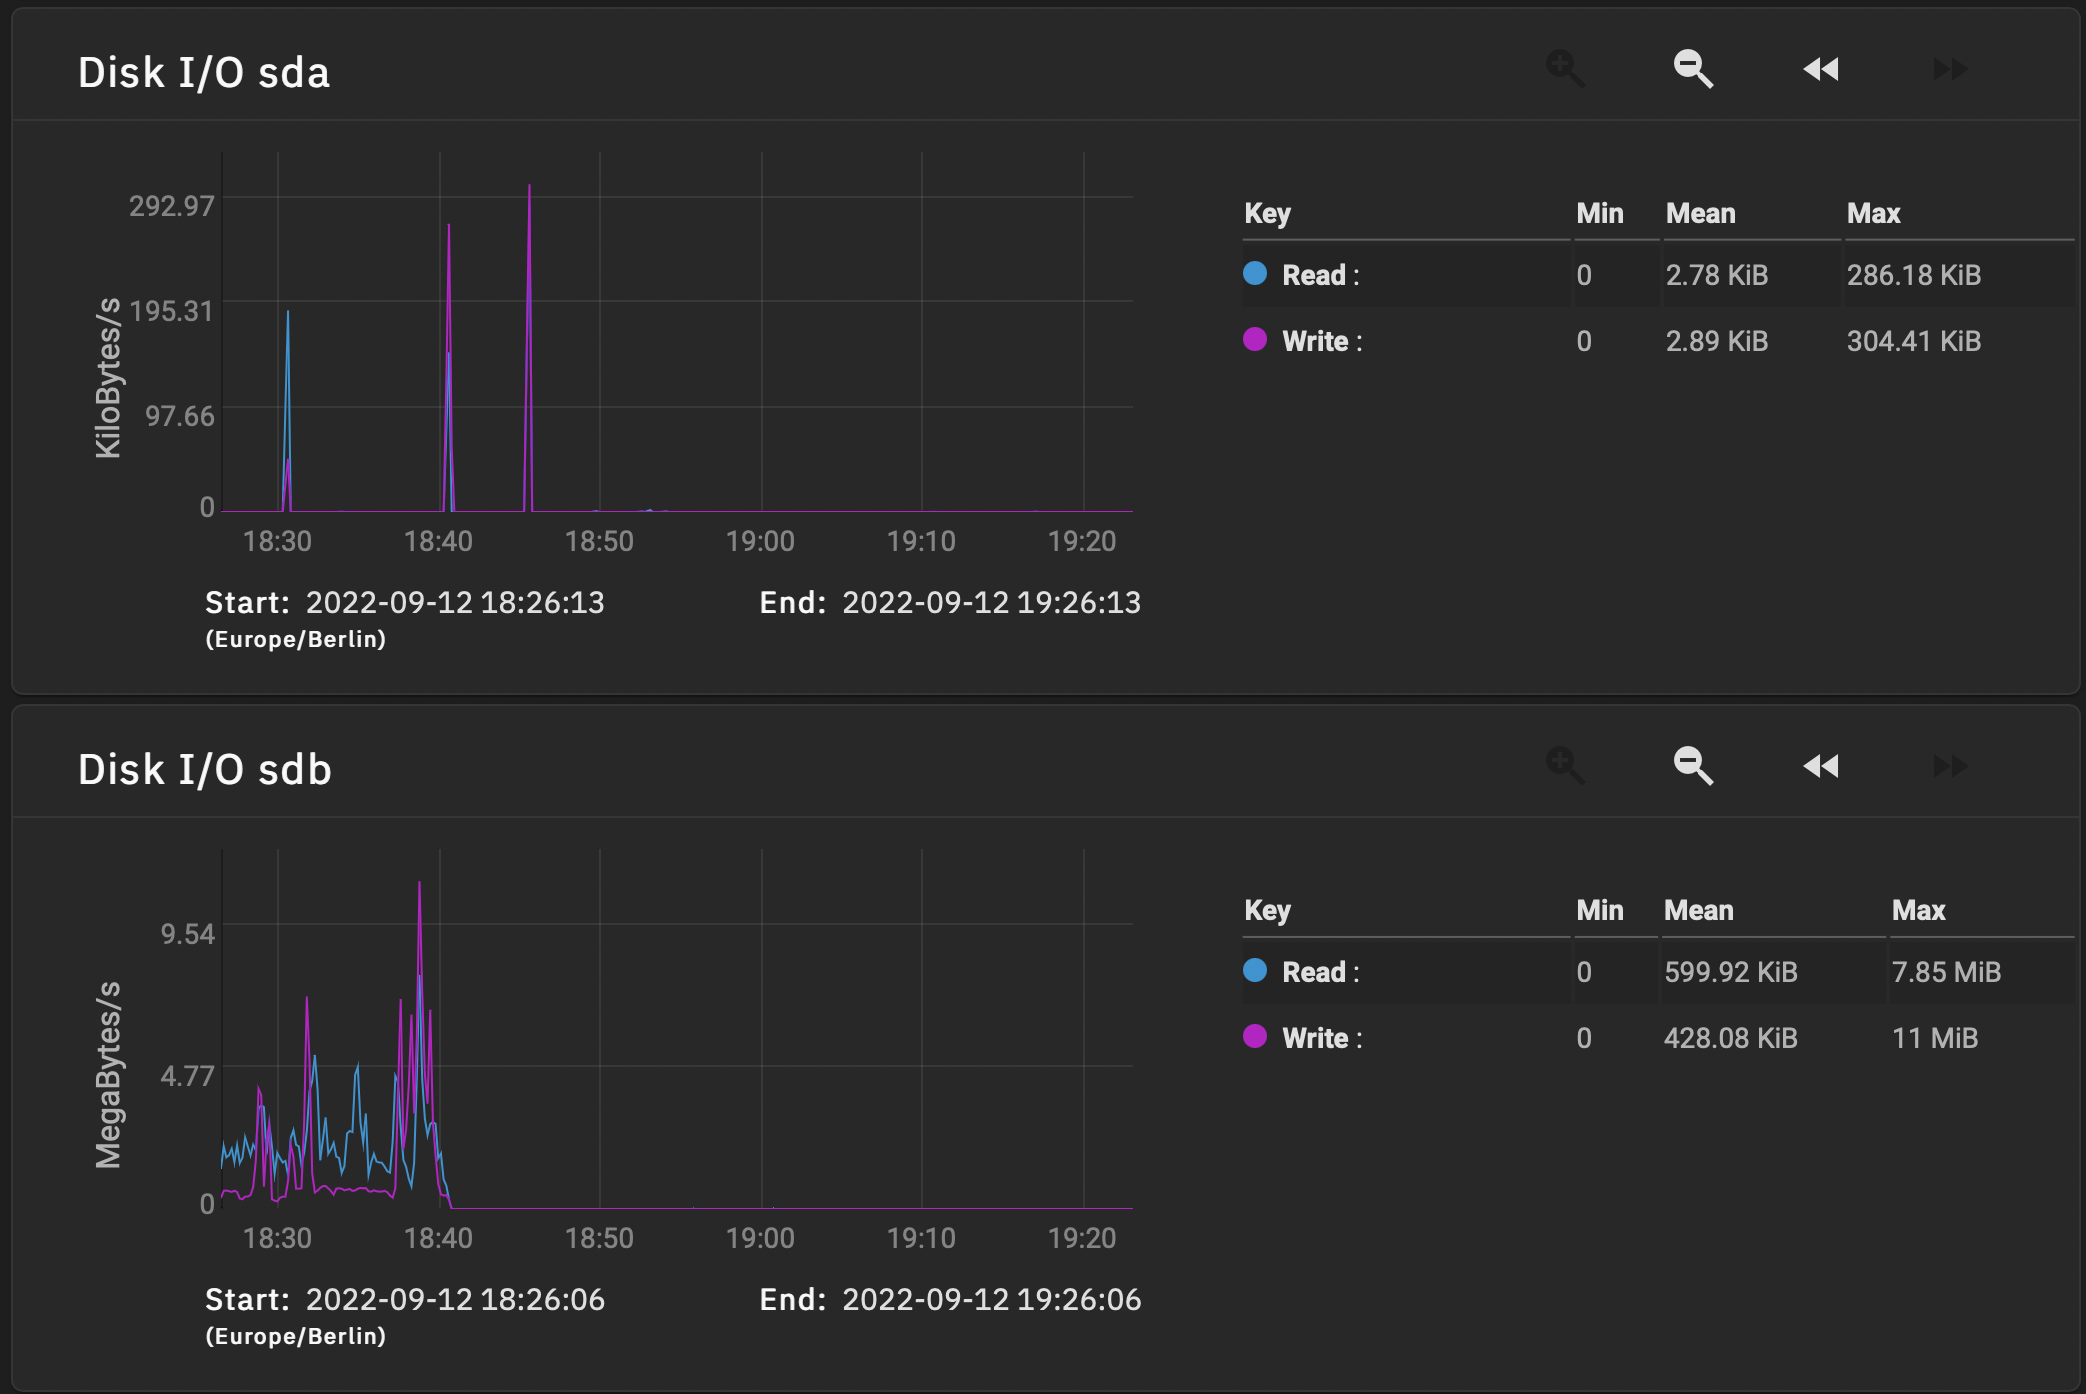This screenshot has width=2086, height=1394.
Task: Toggle the sdb Write series purple dot
Action: [x=1255, y=1036]
